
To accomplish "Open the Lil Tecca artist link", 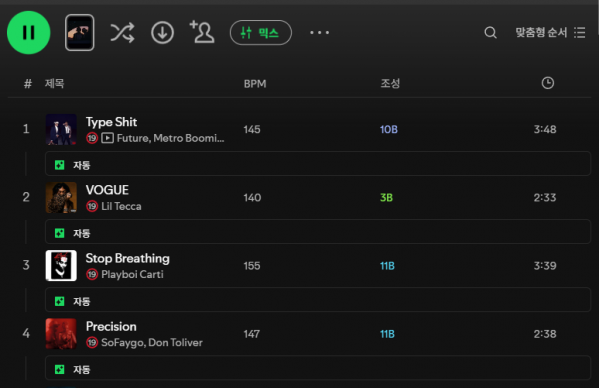I will 121,206.
